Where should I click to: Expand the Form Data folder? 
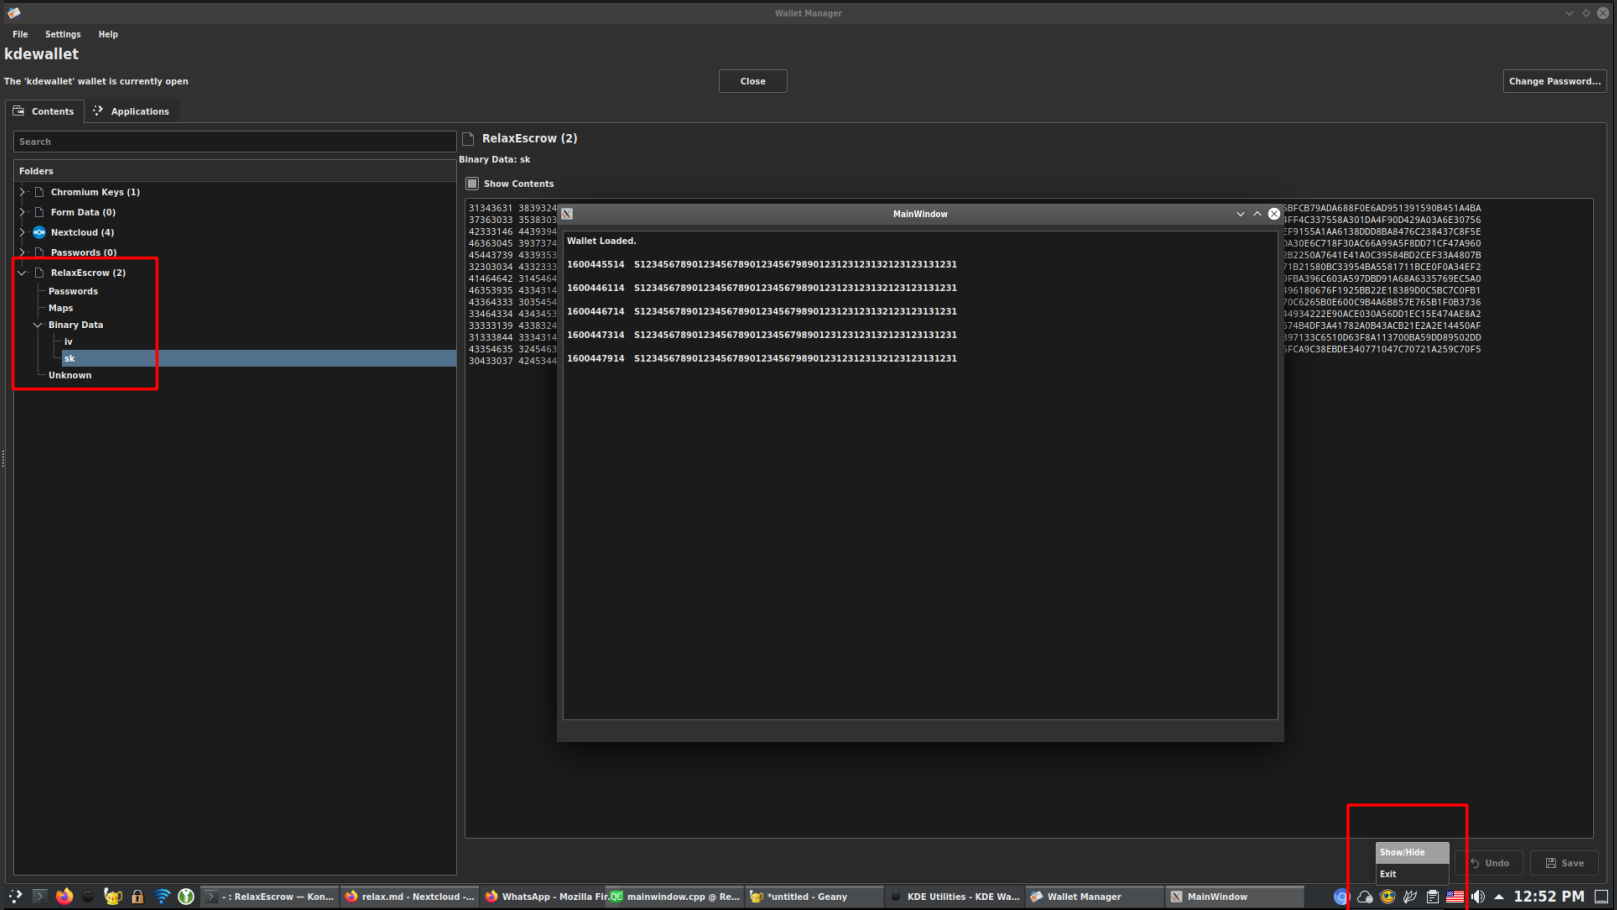(22, 212)
